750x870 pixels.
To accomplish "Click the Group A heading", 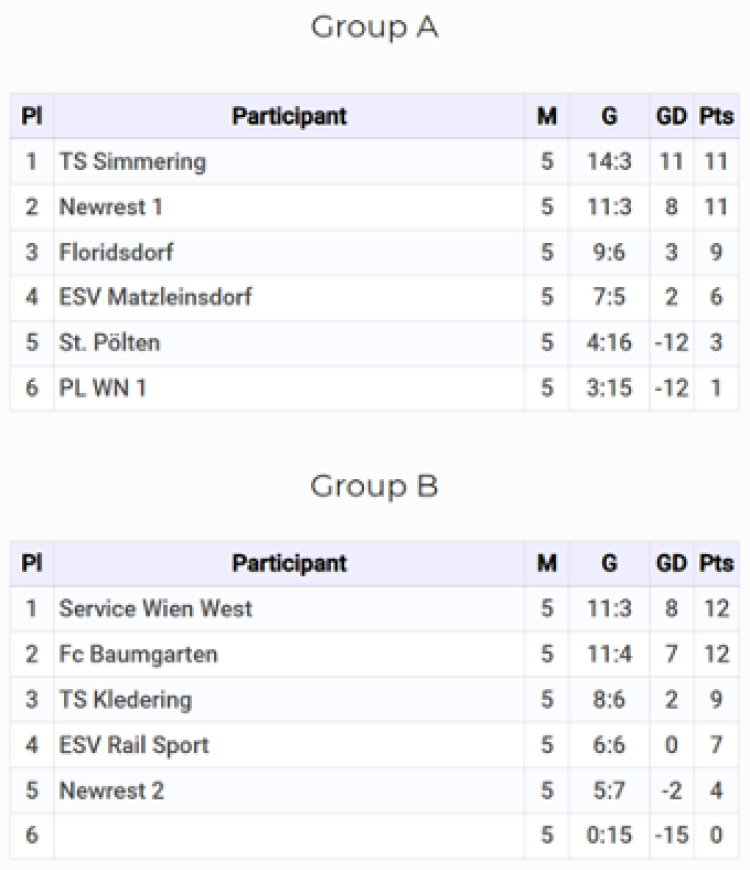I will coord(374,28).
